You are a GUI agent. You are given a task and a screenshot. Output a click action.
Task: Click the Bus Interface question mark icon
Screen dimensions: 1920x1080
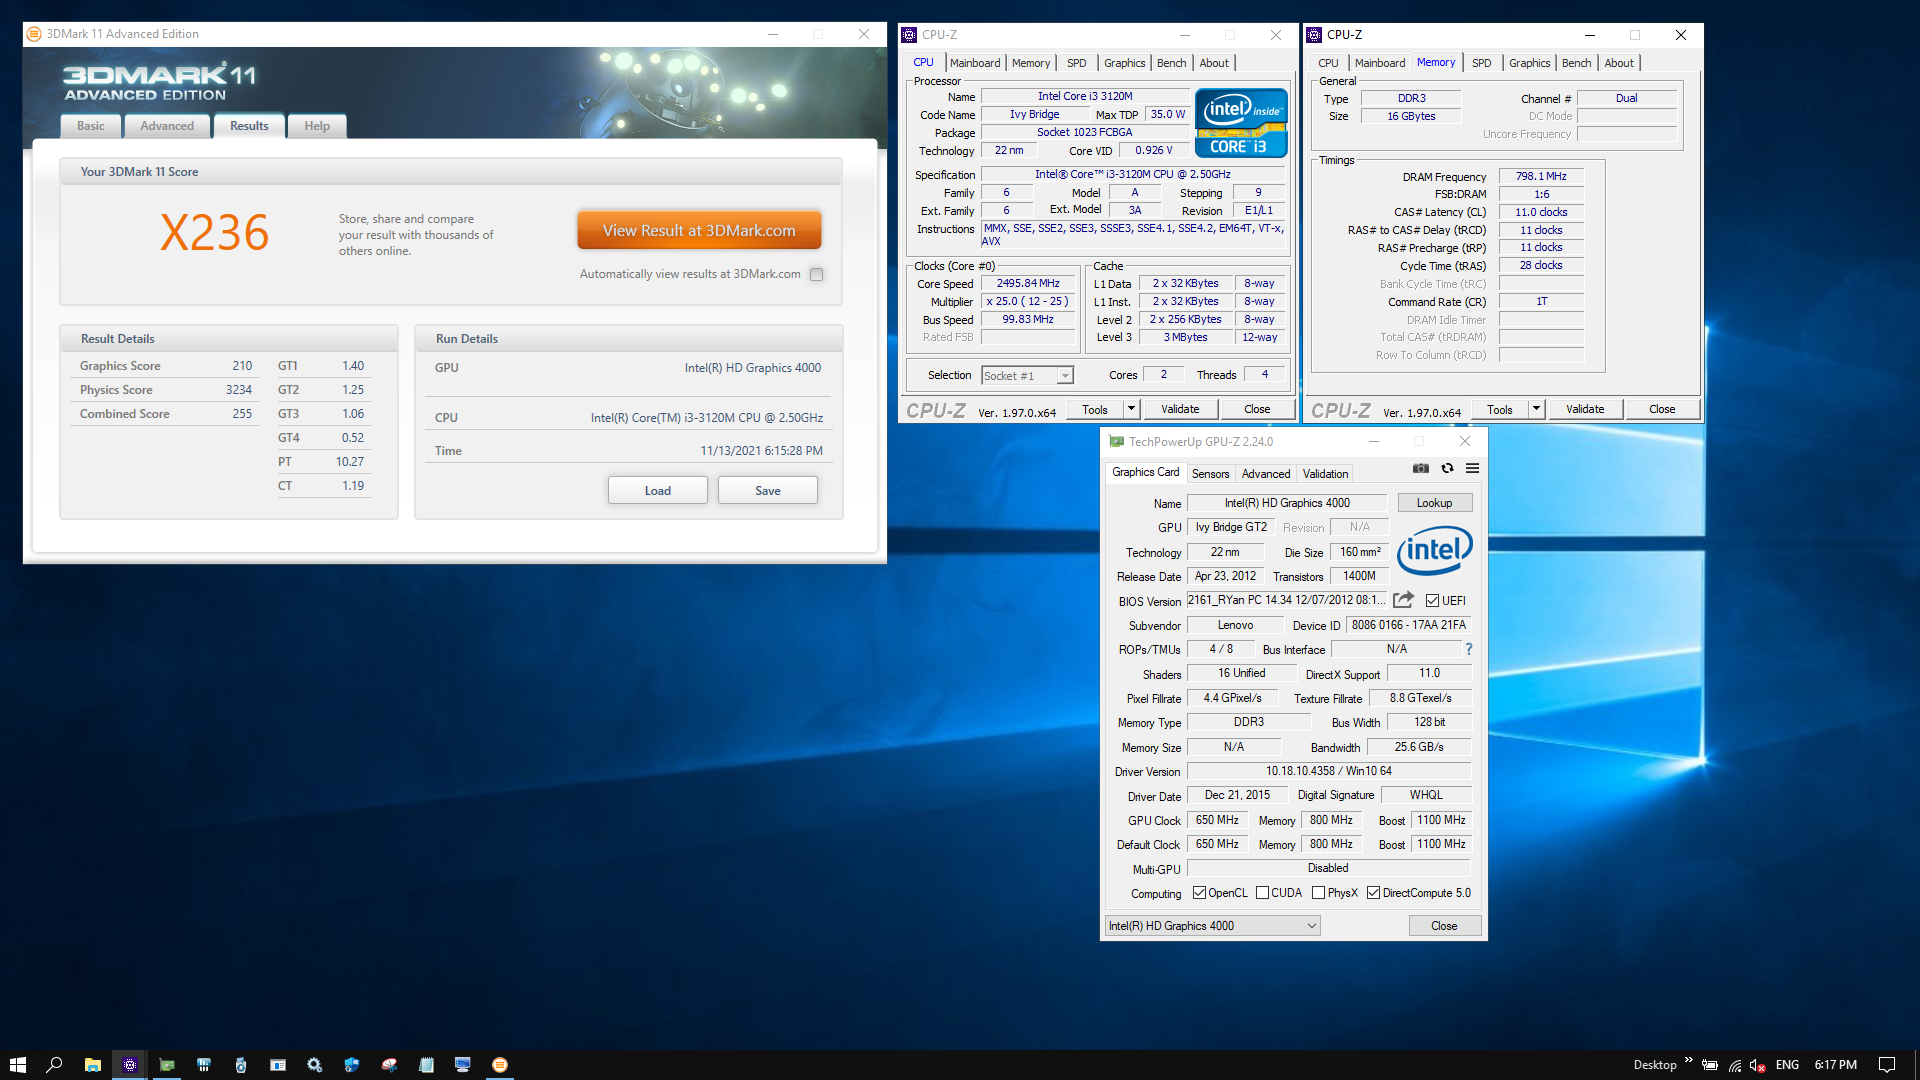point(1469,649)
